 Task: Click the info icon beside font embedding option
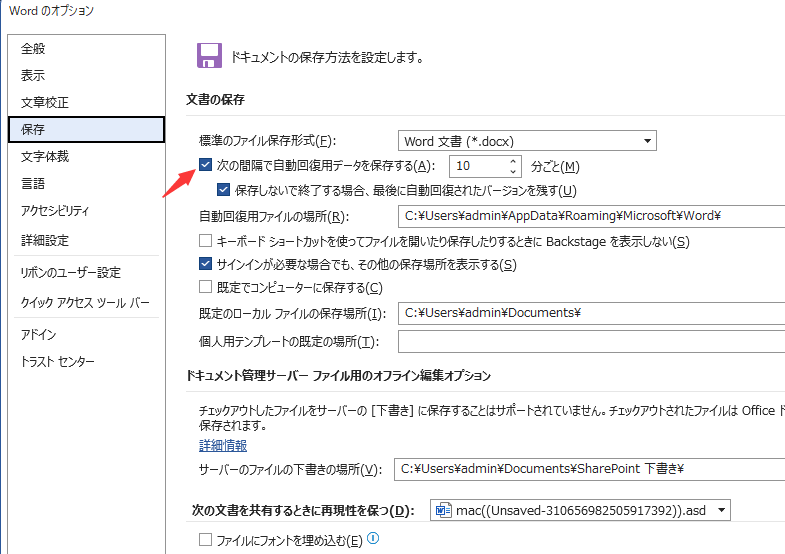373,538
